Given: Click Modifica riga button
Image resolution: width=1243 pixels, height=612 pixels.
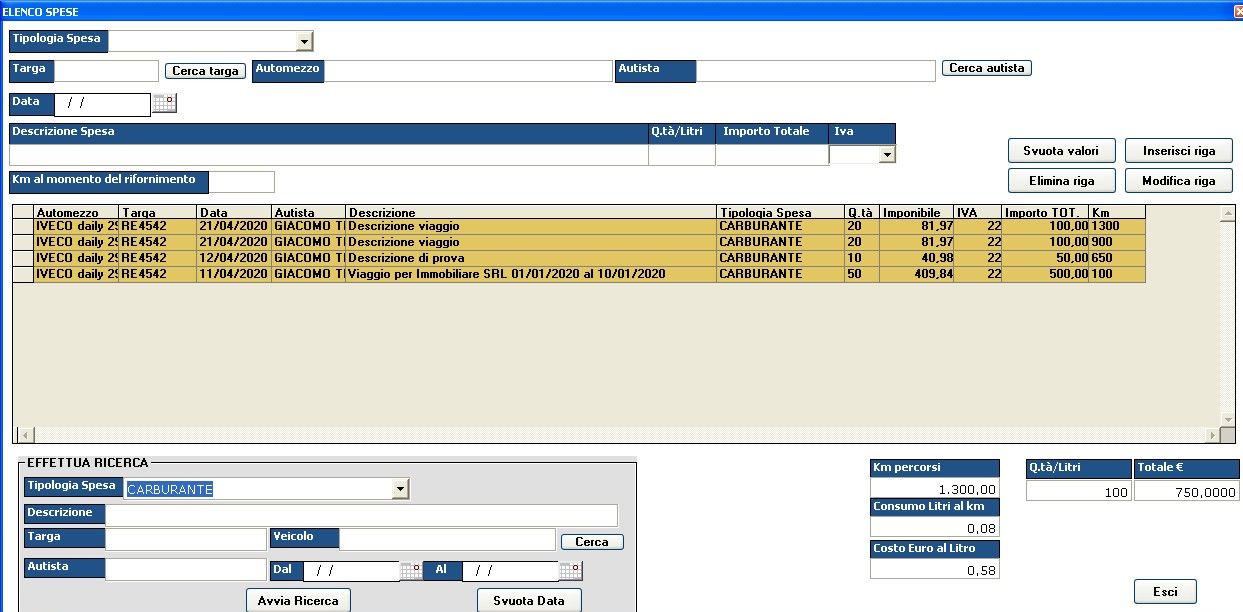Looking at the screenshot, I should 1179,181.
